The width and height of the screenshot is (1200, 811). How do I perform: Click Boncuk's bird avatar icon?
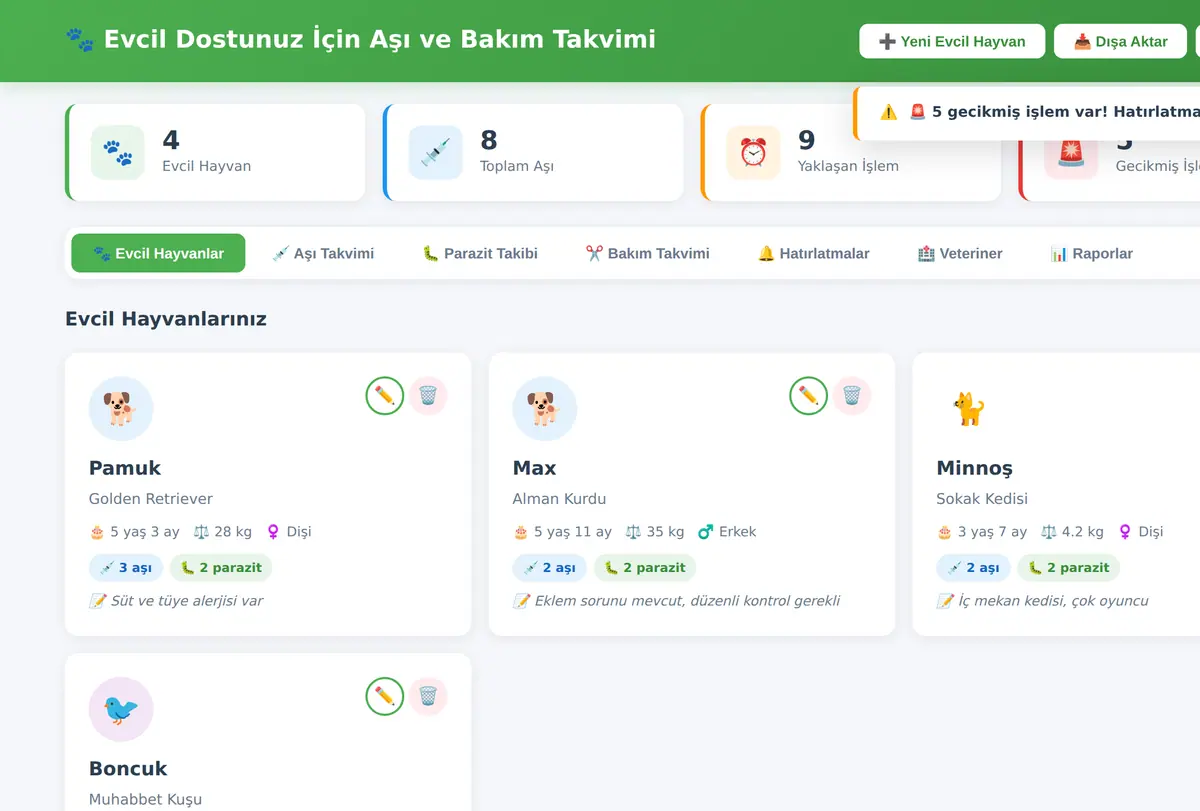[x=121, y=710]
